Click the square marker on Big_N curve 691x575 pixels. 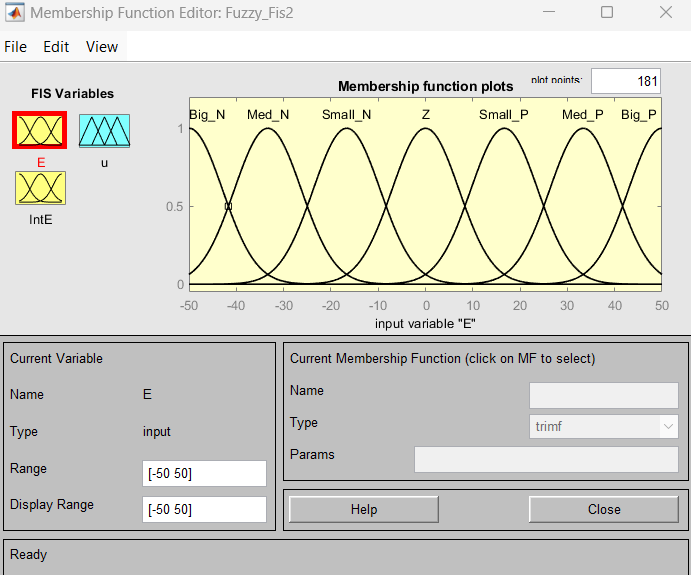[228, 206]
